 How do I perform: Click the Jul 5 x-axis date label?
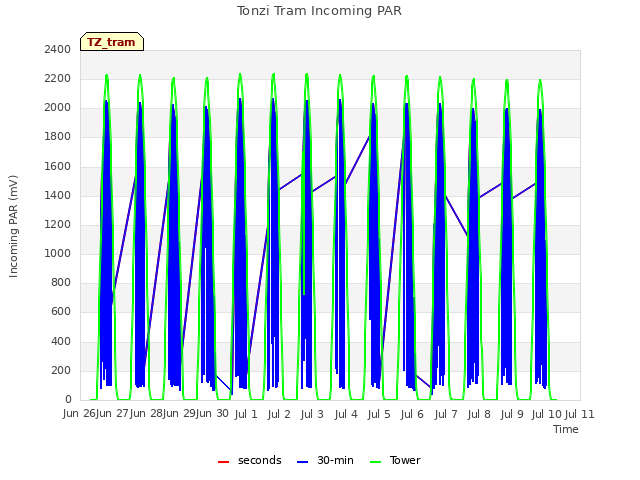[x=379, y=414]
